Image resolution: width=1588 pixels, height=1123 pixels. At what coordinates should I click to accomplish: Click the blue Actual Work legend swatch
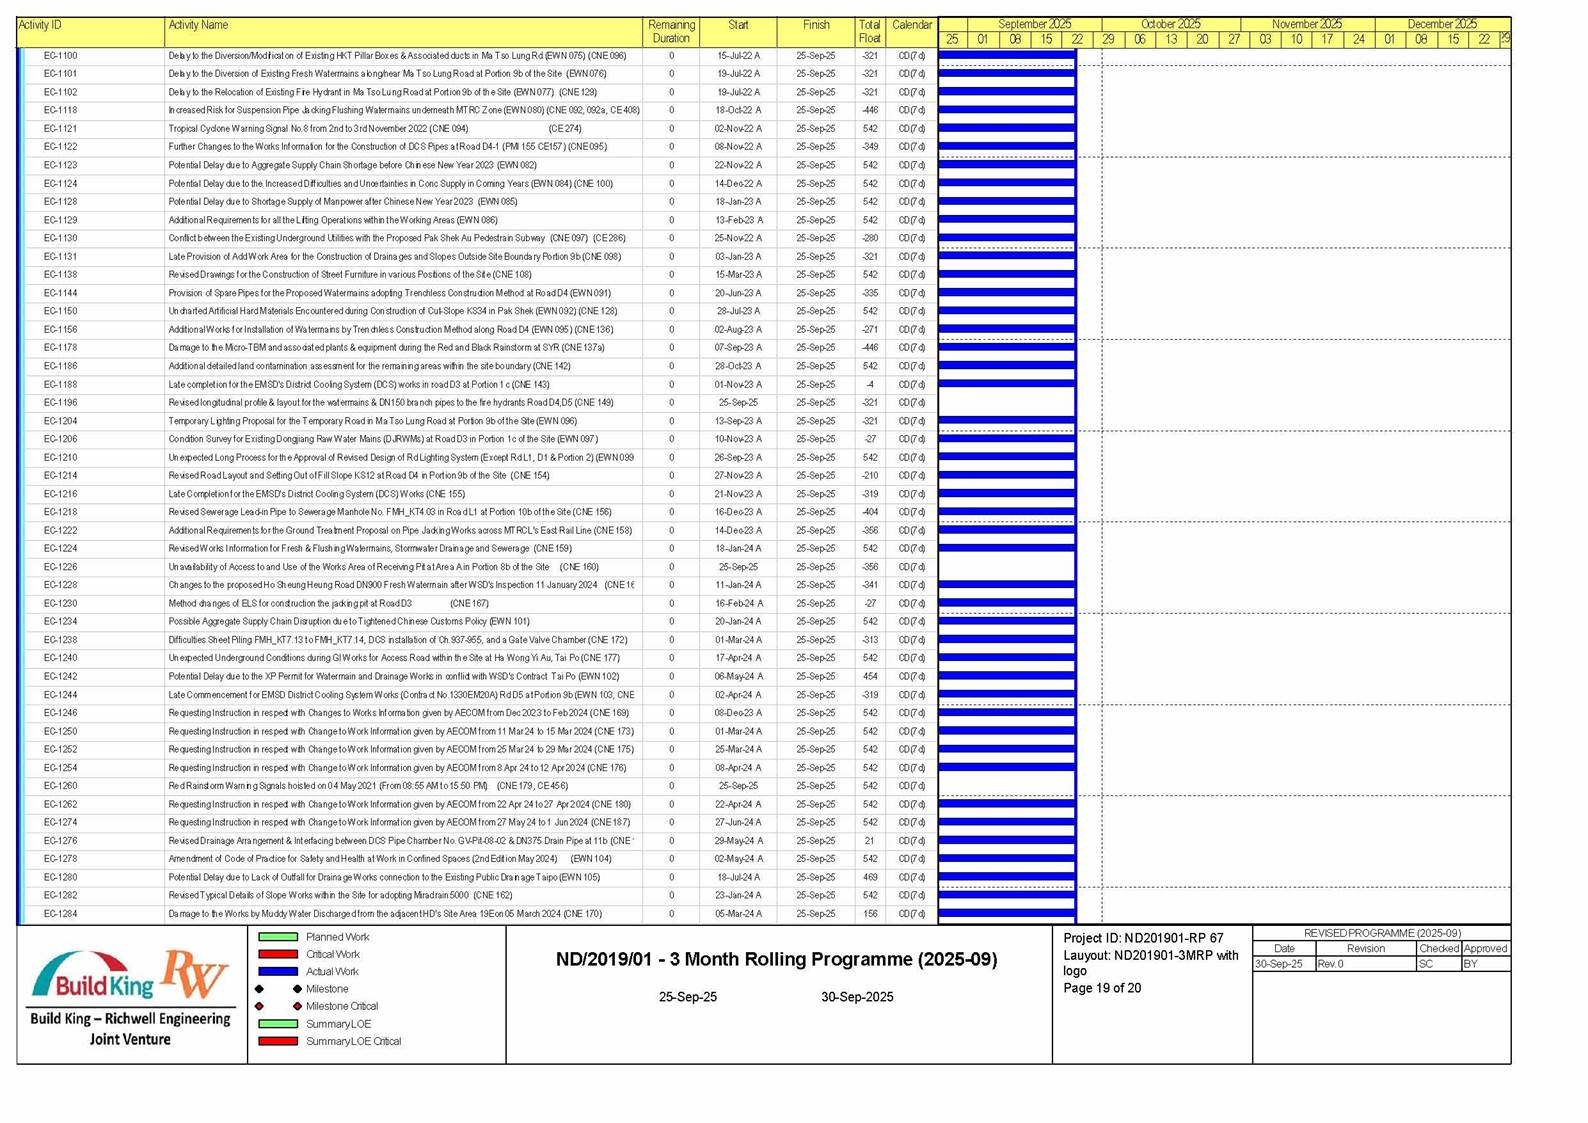click(278, 971)
